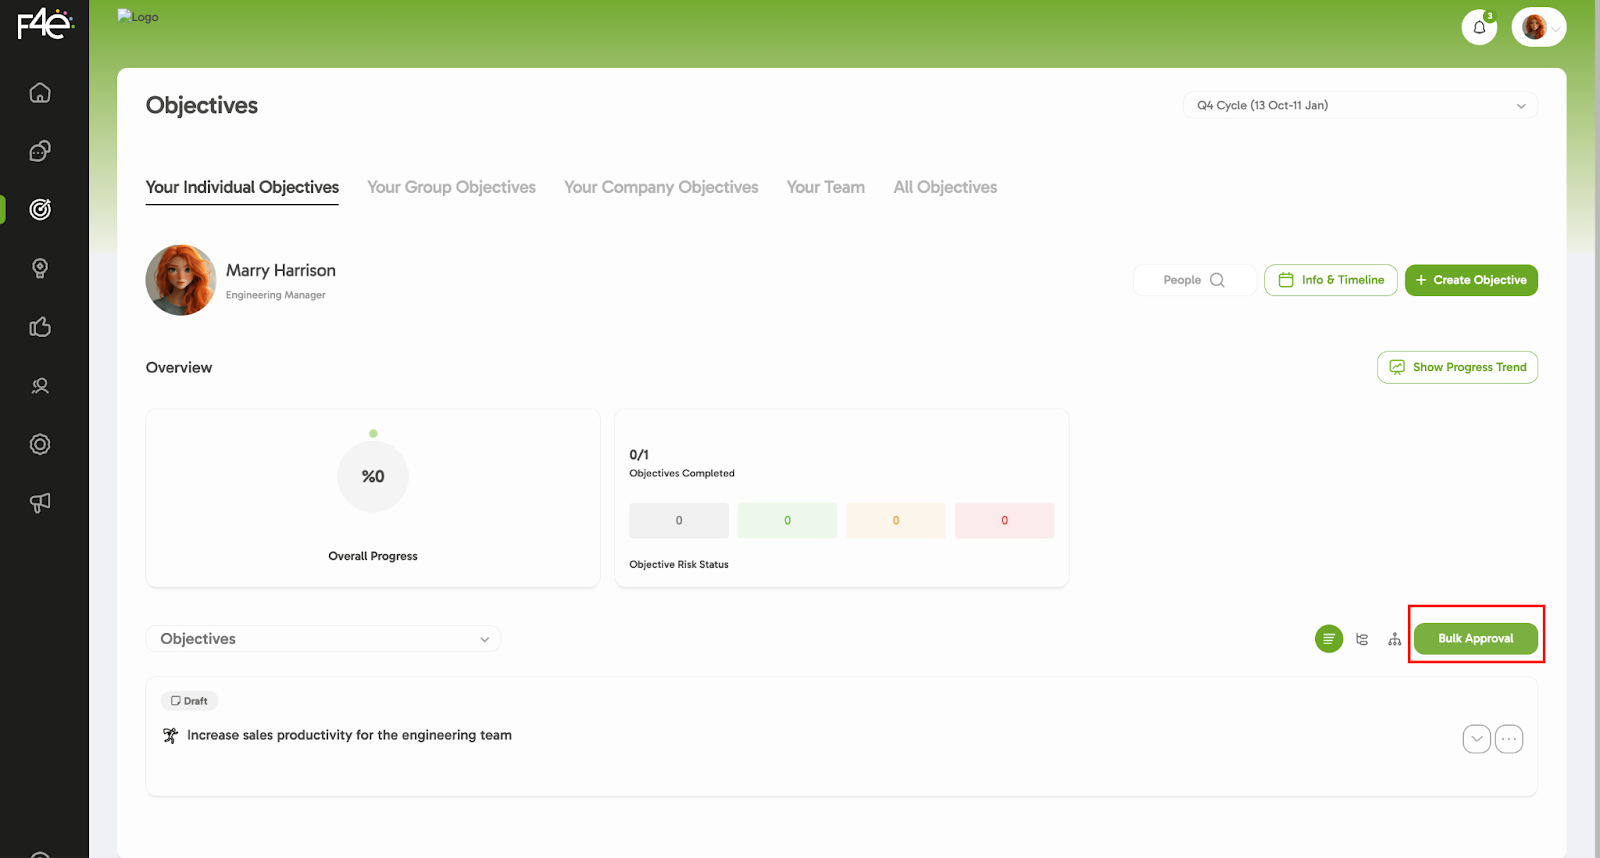Click the thumbs-up feedback sidebar icon
The image size is (1600, 858).
tap(40, 327)
